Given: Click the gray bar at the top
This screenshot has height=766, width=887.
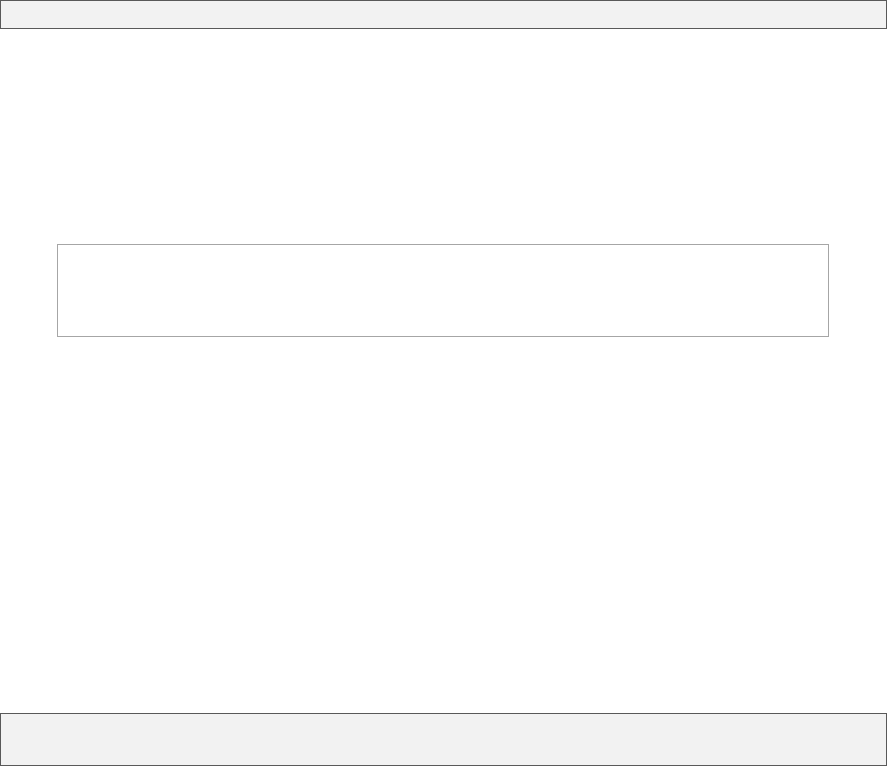Looking at the screenshot, I should pos(443,14).
